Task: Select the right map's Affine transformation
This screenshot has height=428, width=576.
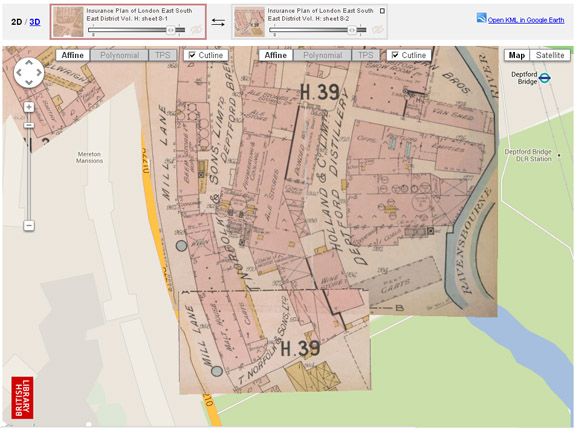Action: pyautogui.click(x=276, y=55)
